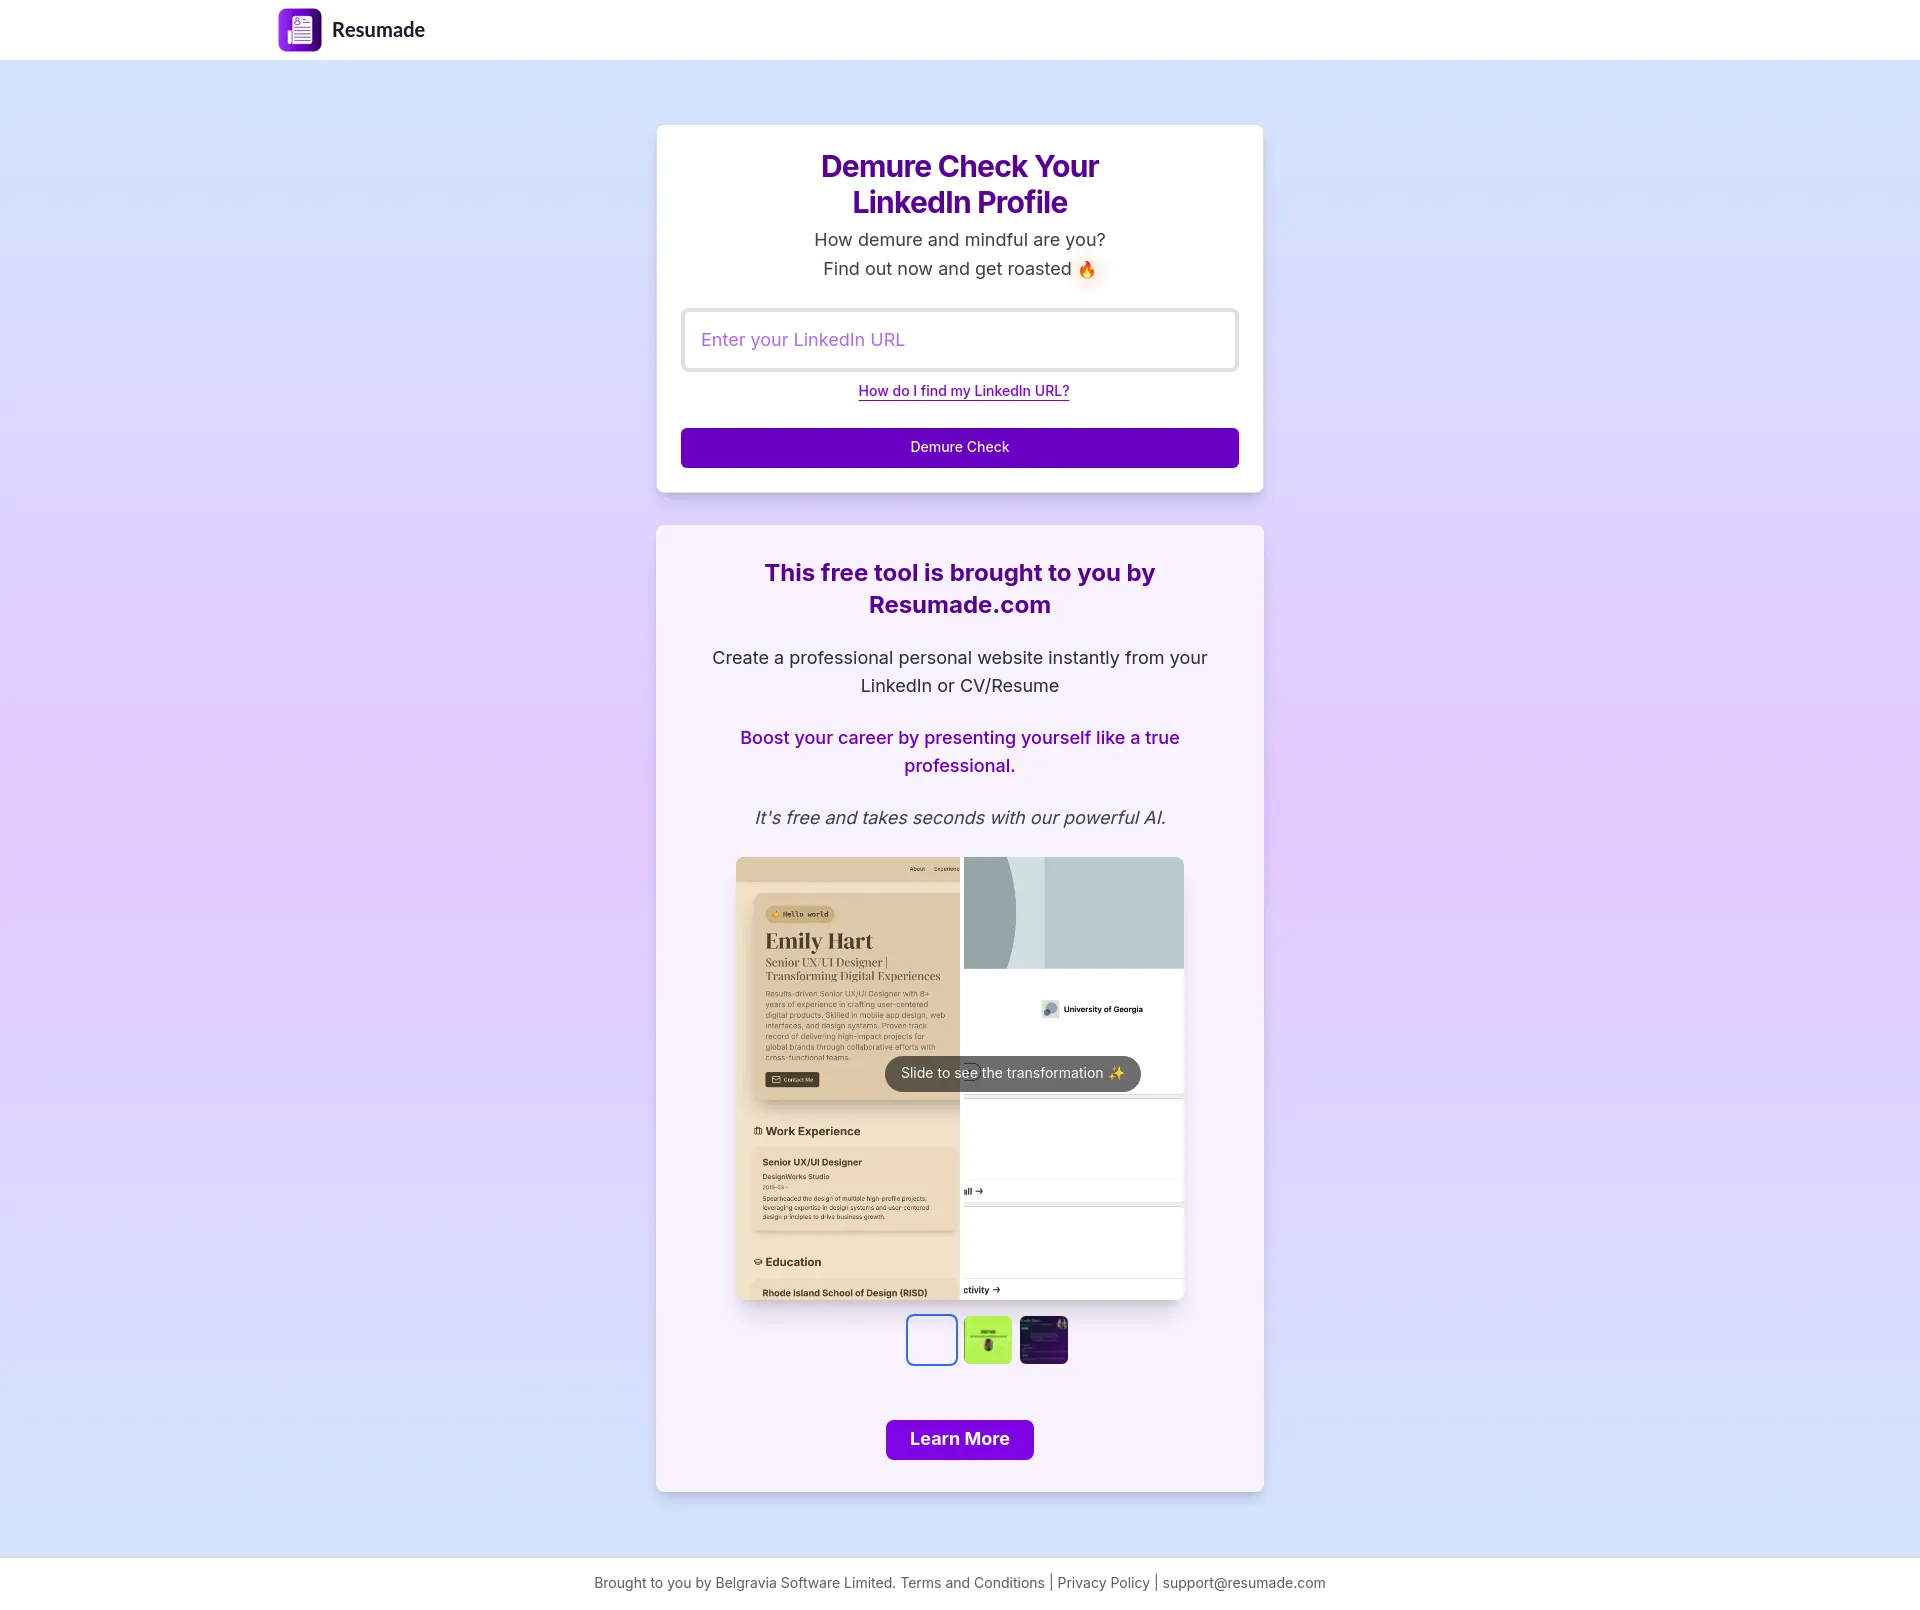Click the LinkedIn URL input field
This screenshot has height=1610, width=1920.
958,339
